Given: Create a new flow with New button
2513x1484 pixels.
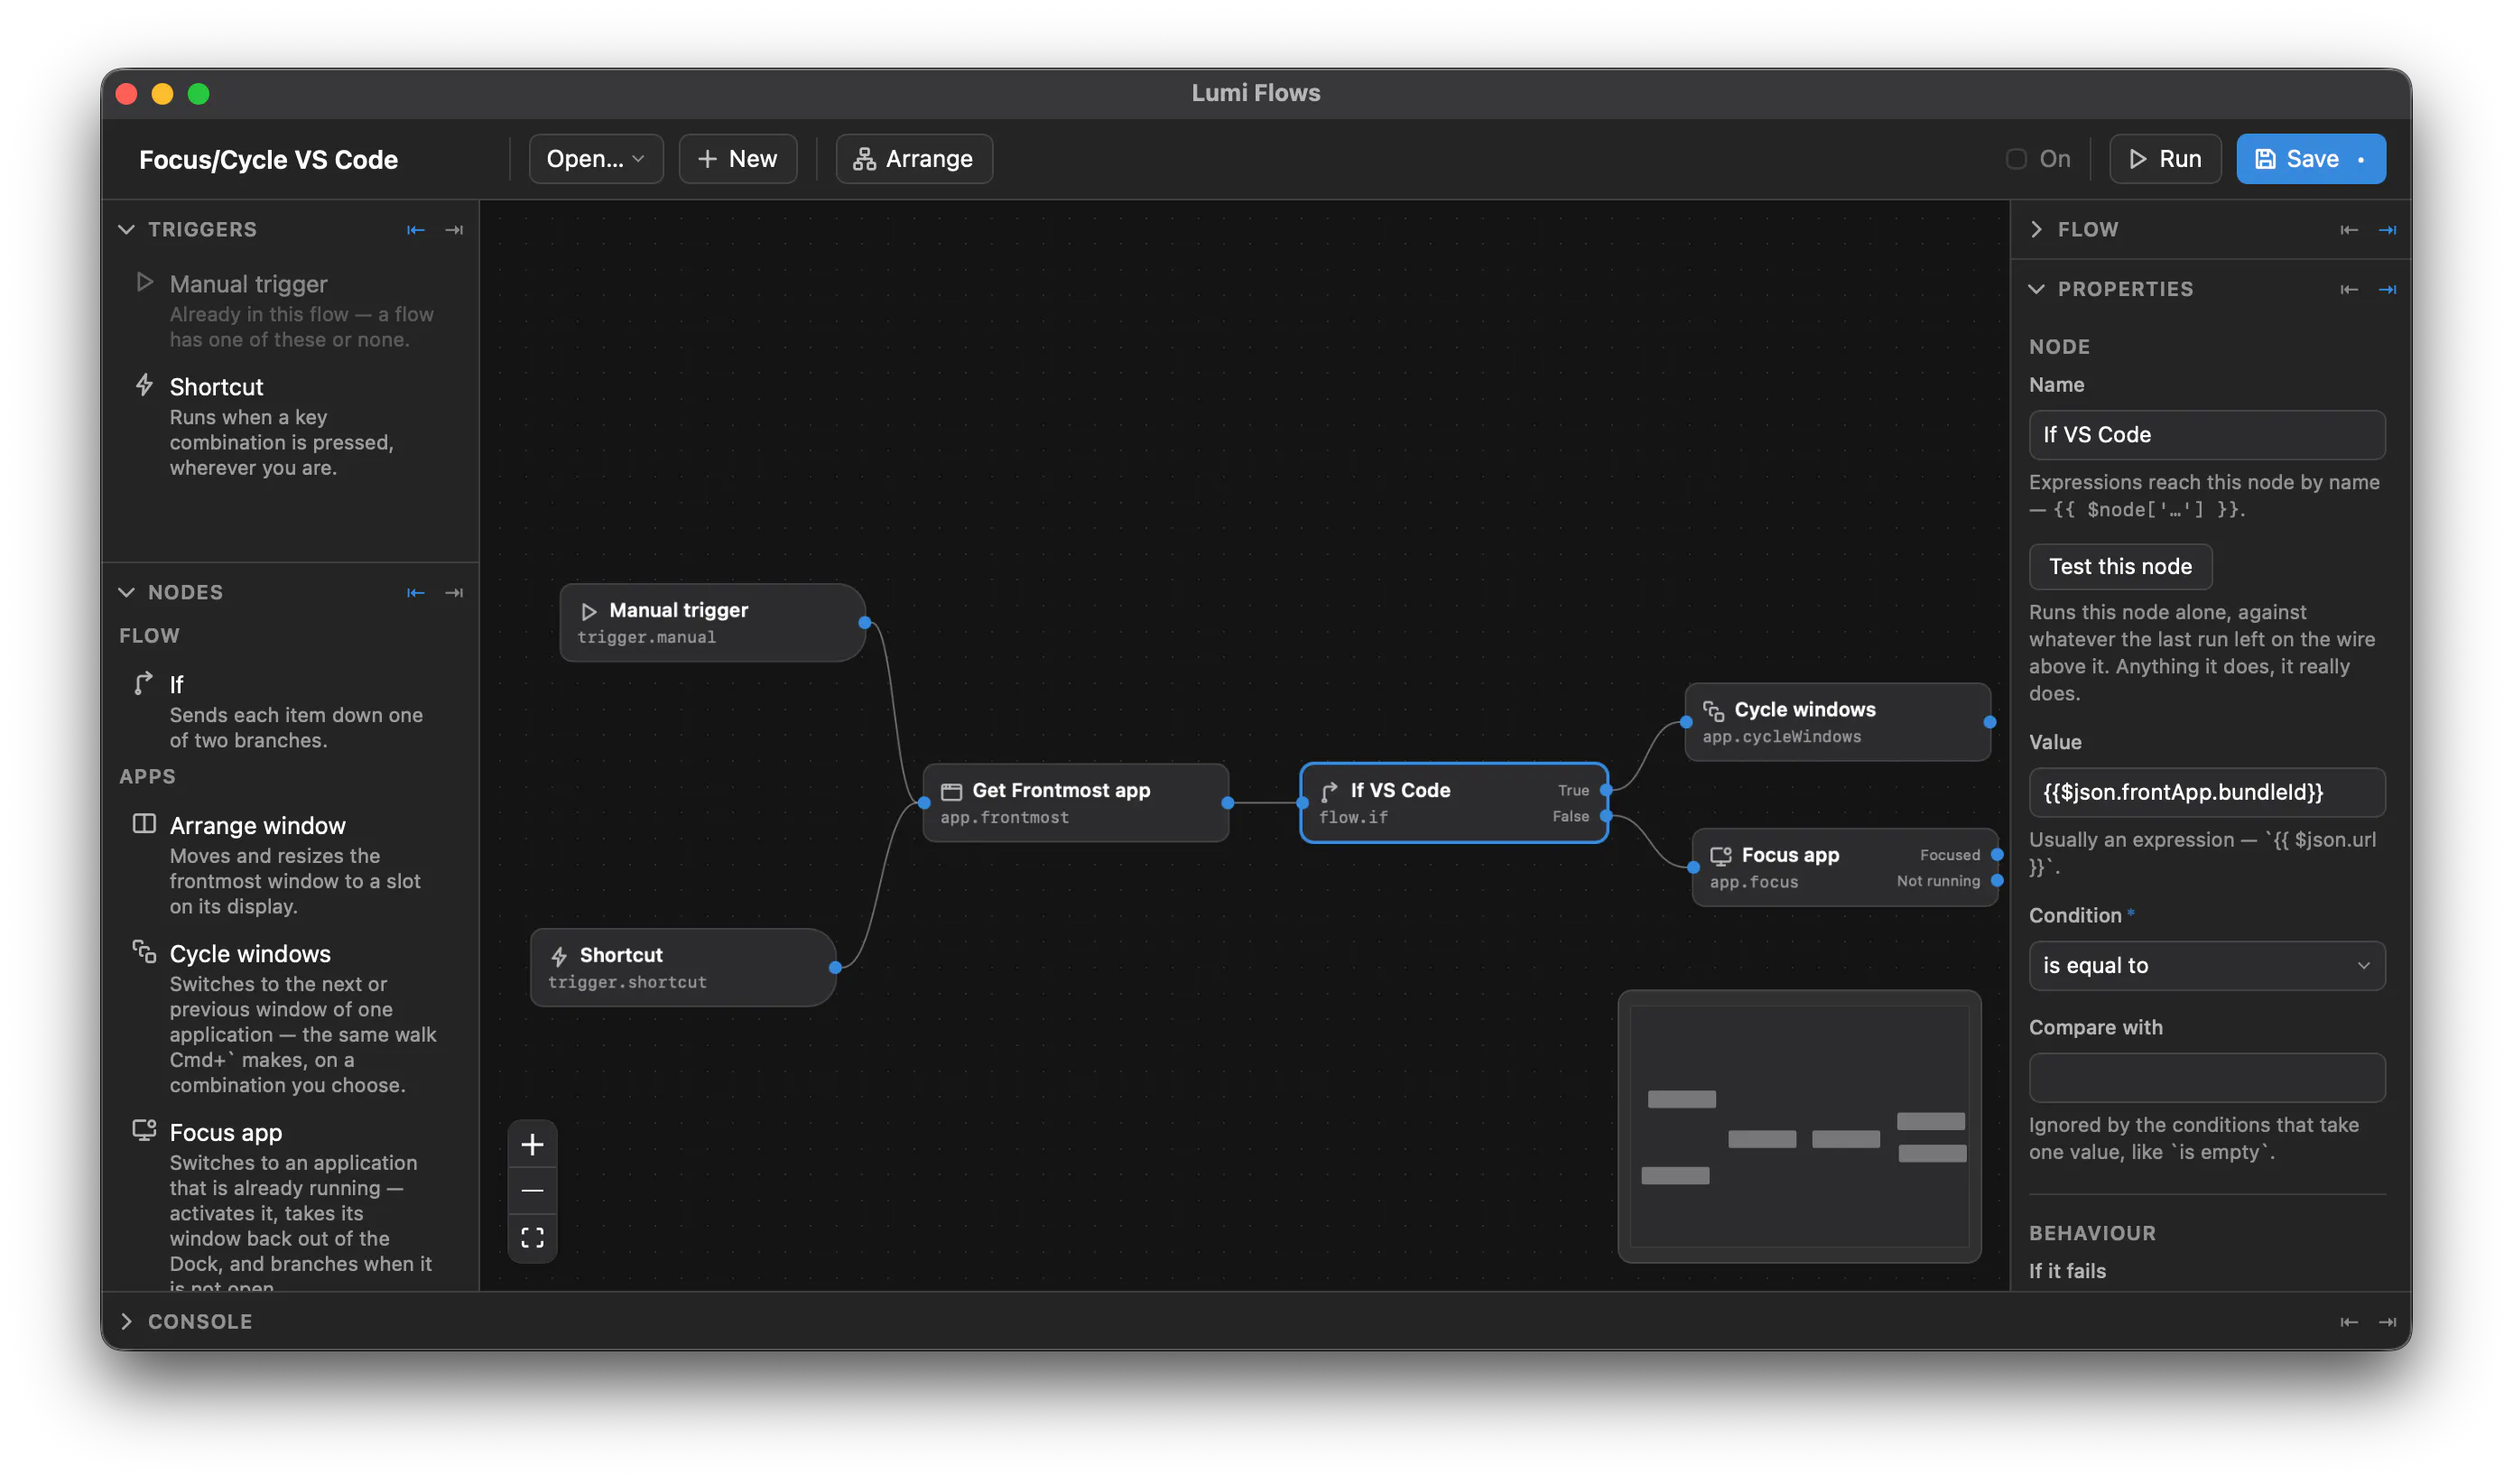Looking at the screenshot, I should click(x=738, y=159).
